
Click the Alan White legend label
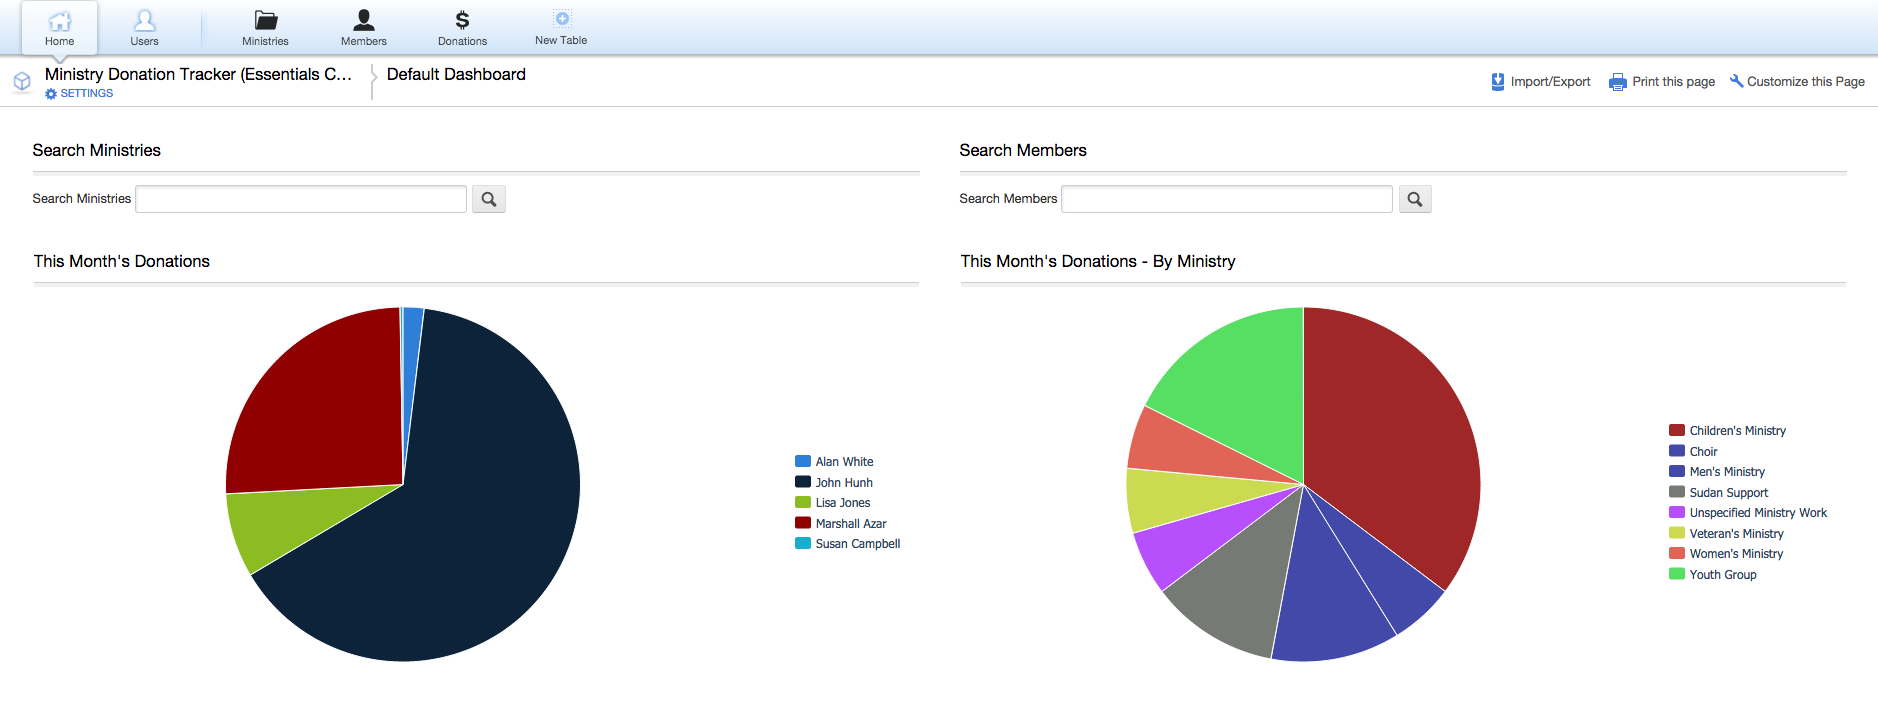point(845,462)
